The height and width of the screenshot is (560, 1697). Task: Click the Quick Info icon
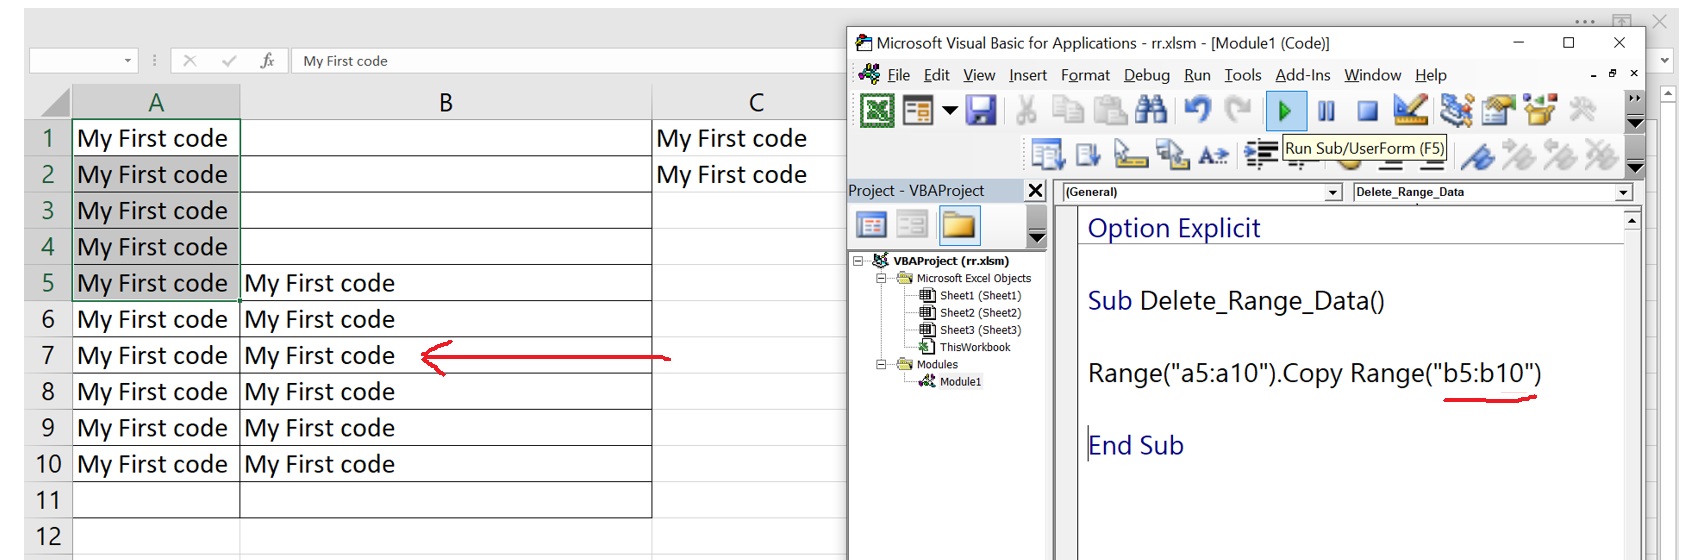(x=1130, y=155)
